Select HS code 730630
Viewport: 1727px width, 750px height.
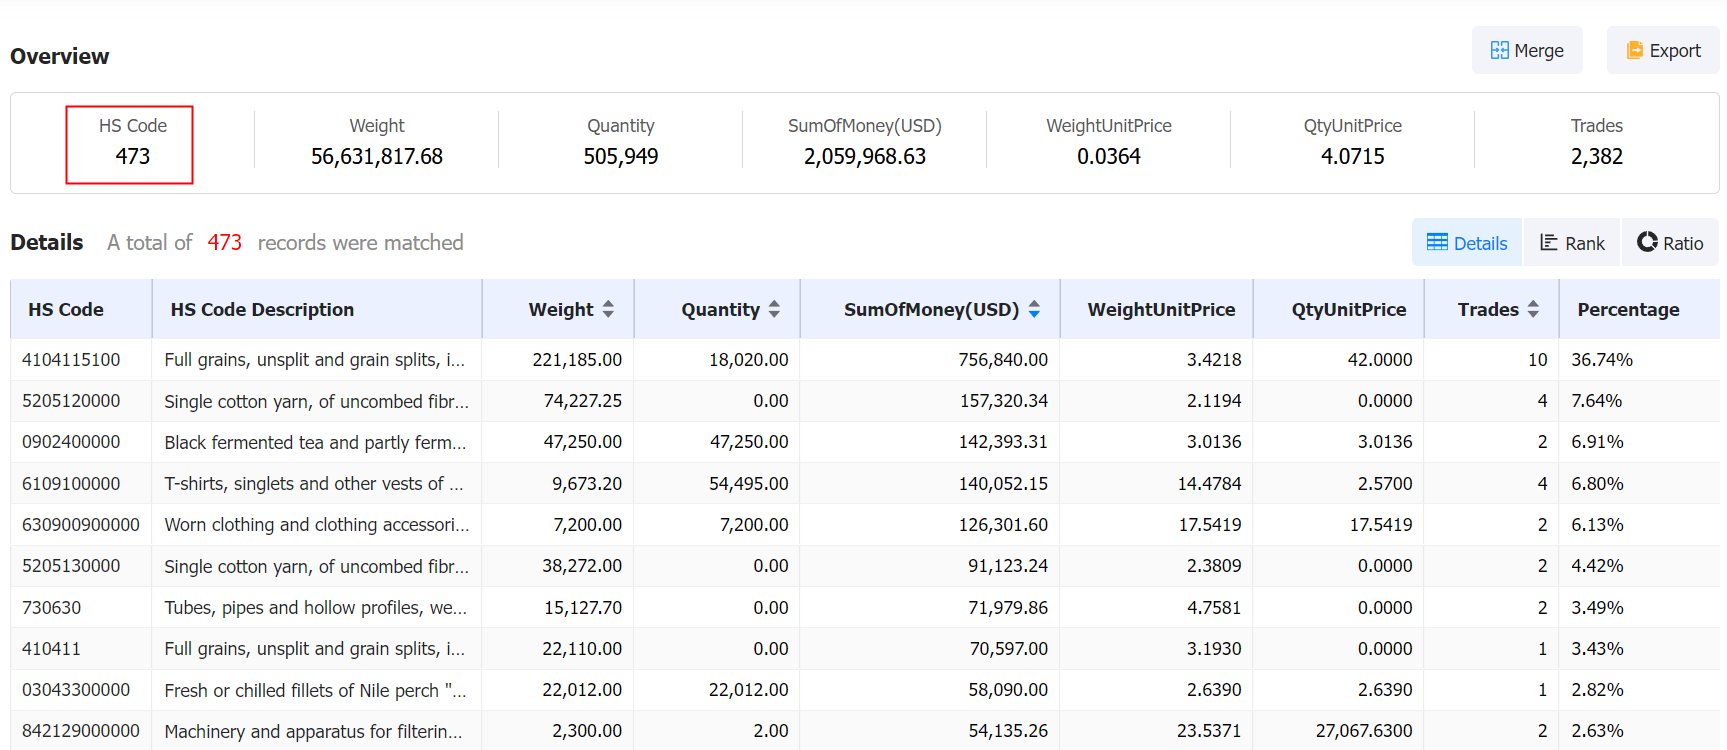pyautogui.click(x=52, y=608)
